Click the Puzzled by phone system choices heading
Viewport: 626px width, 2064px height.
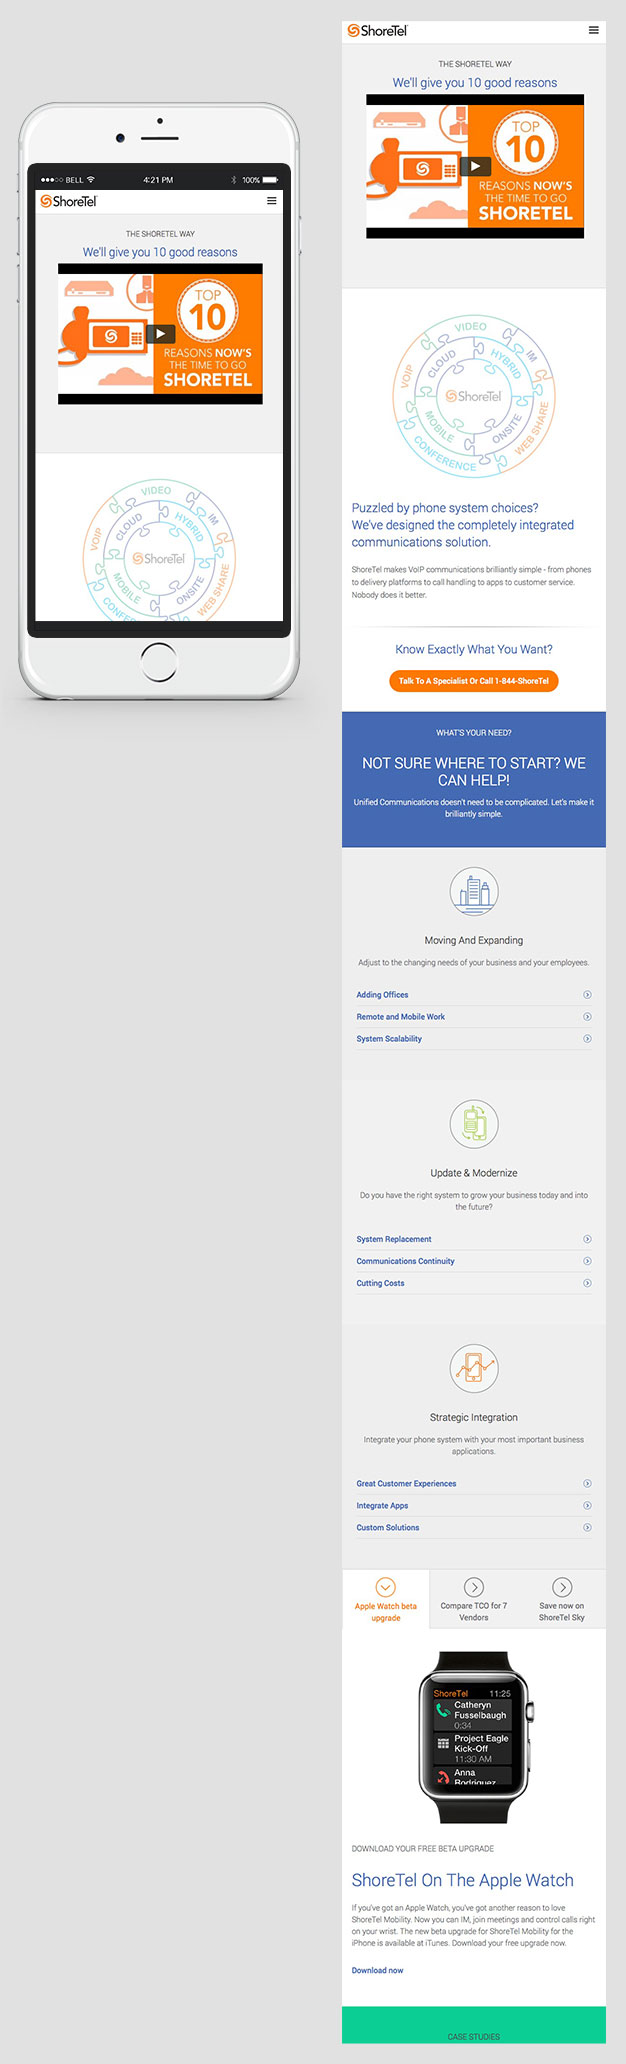(x=463, y=525)
